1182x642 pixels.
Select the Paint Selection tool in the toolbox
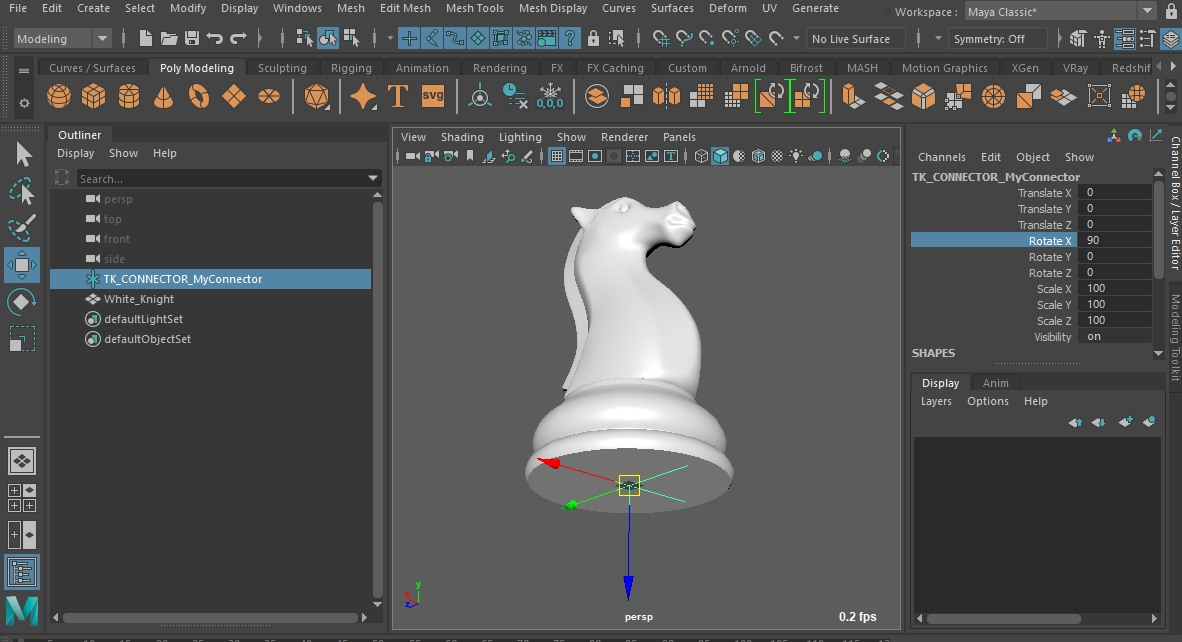pos(22,227)
